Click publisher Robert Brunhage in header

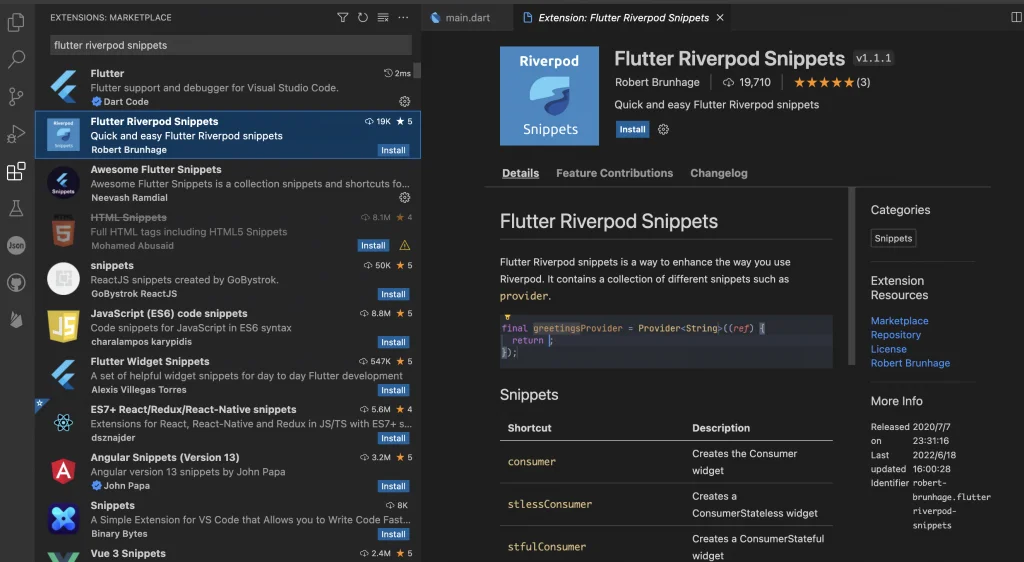coord(656,82)
